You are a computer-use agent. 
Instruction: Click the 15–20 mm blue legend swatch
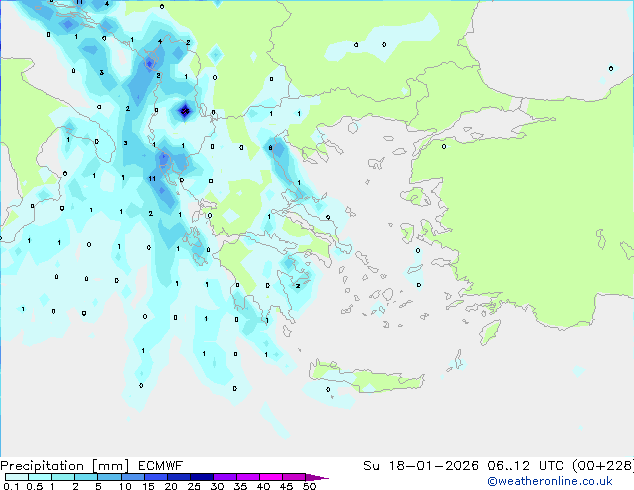click(156, 477)
